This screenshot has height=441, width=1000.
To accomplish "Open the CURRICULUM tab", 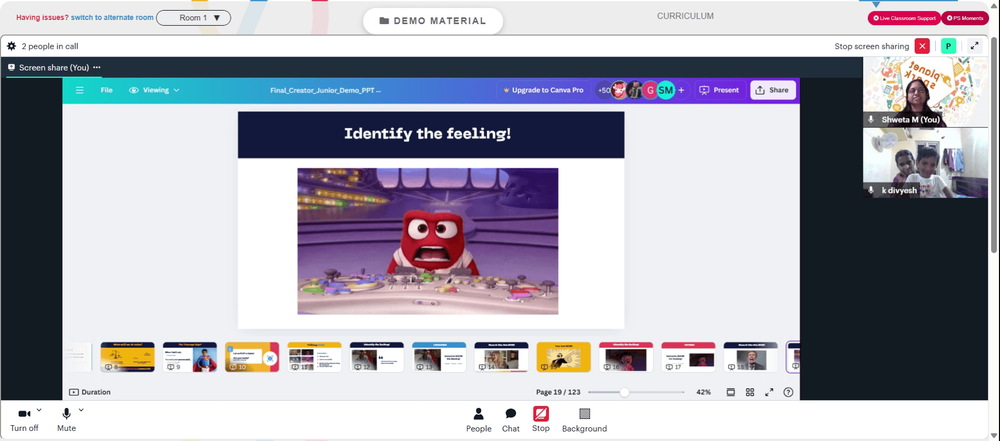I will tap(685, 16).
